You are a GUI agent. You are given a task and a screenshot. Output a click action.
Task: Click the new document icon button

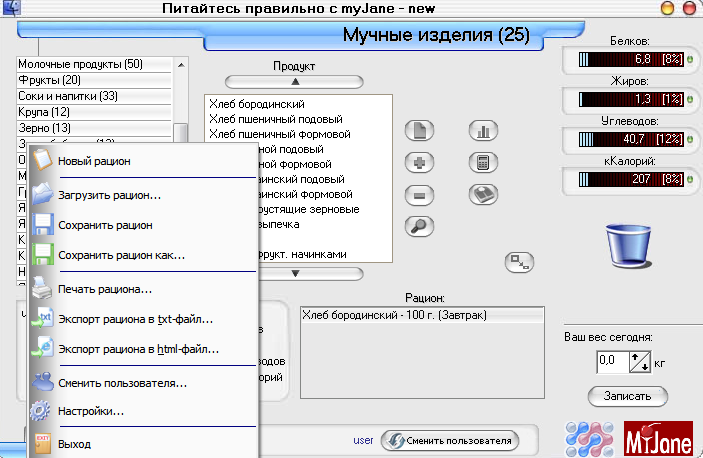point(419,131)
